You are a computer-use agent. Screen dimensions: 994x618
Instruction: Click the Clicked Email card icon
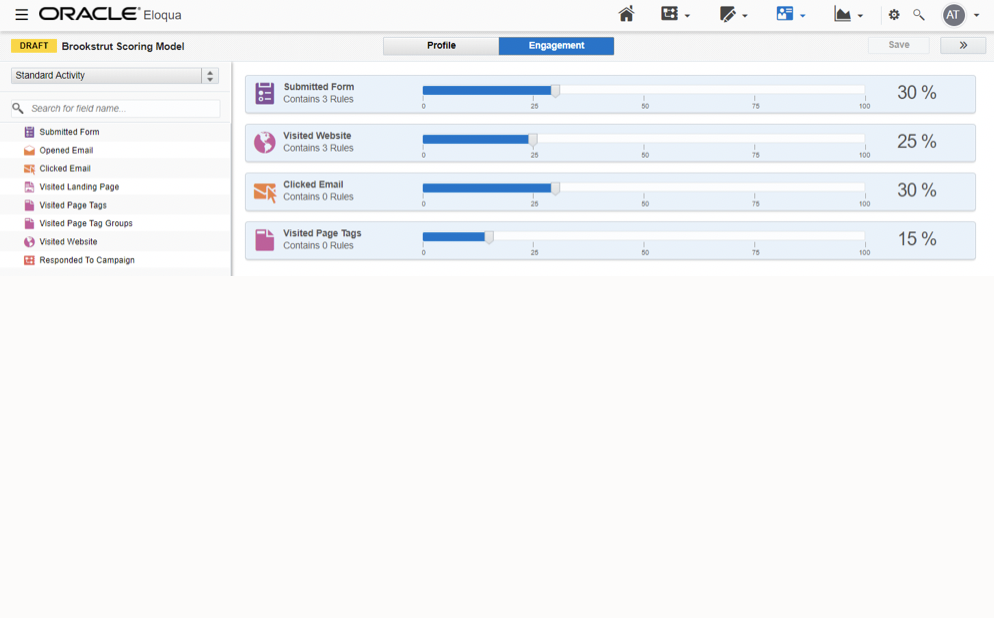(x=265, y=191)
